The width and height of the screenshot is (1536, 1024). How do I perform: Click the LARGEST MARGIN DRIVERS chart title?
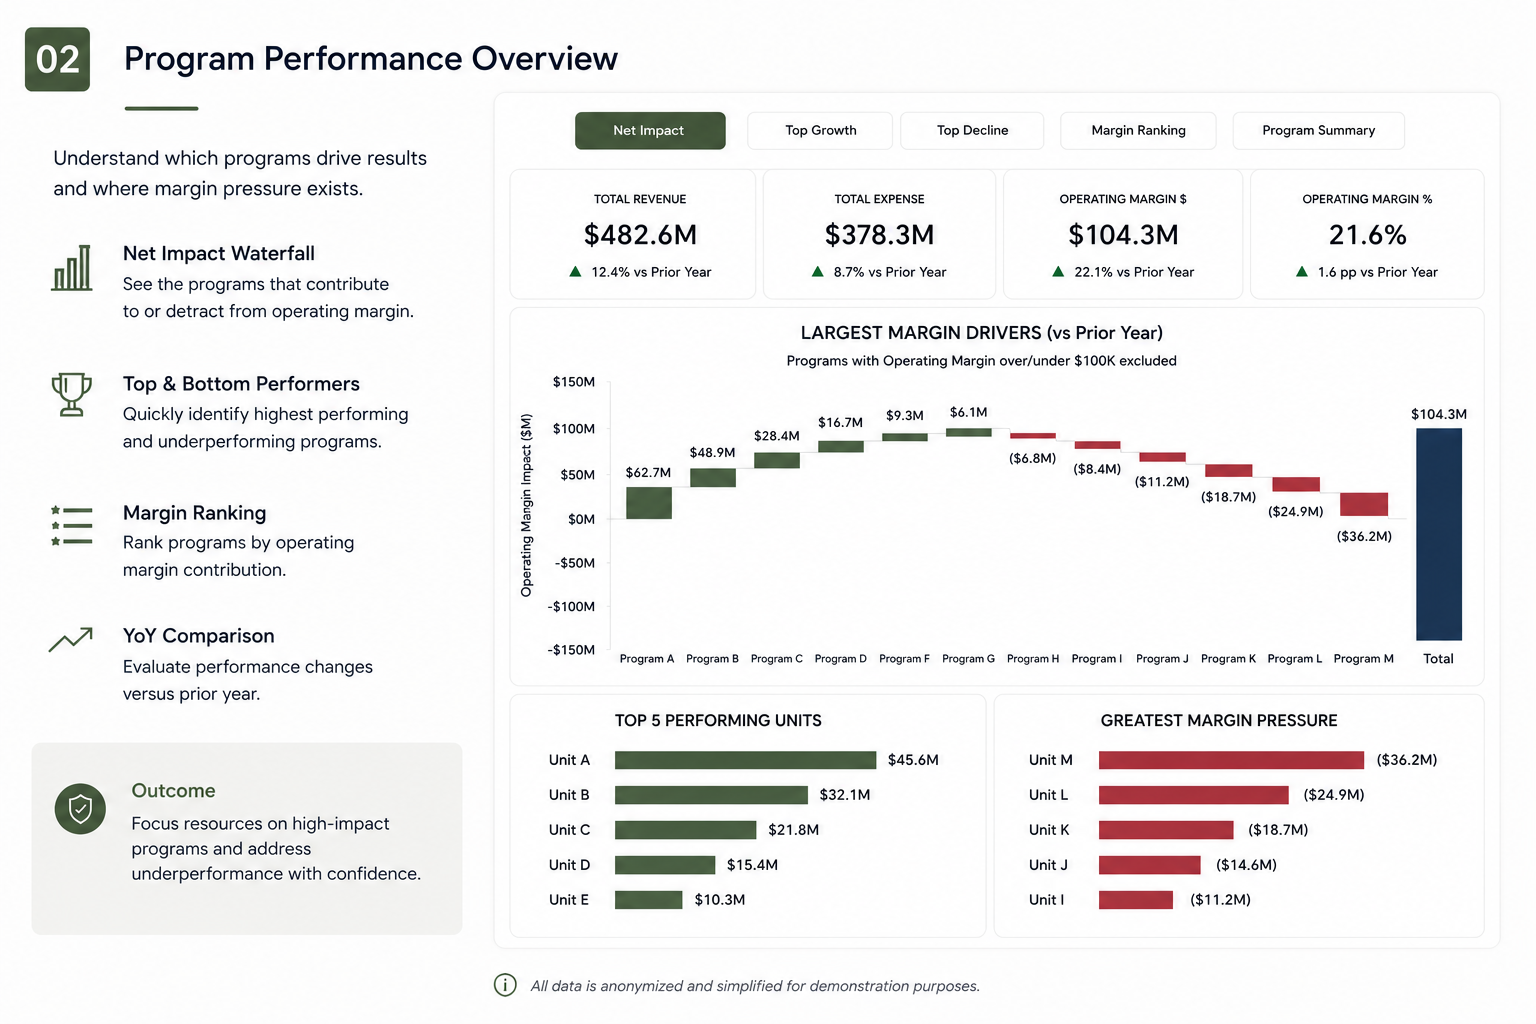tap(981, 333)
